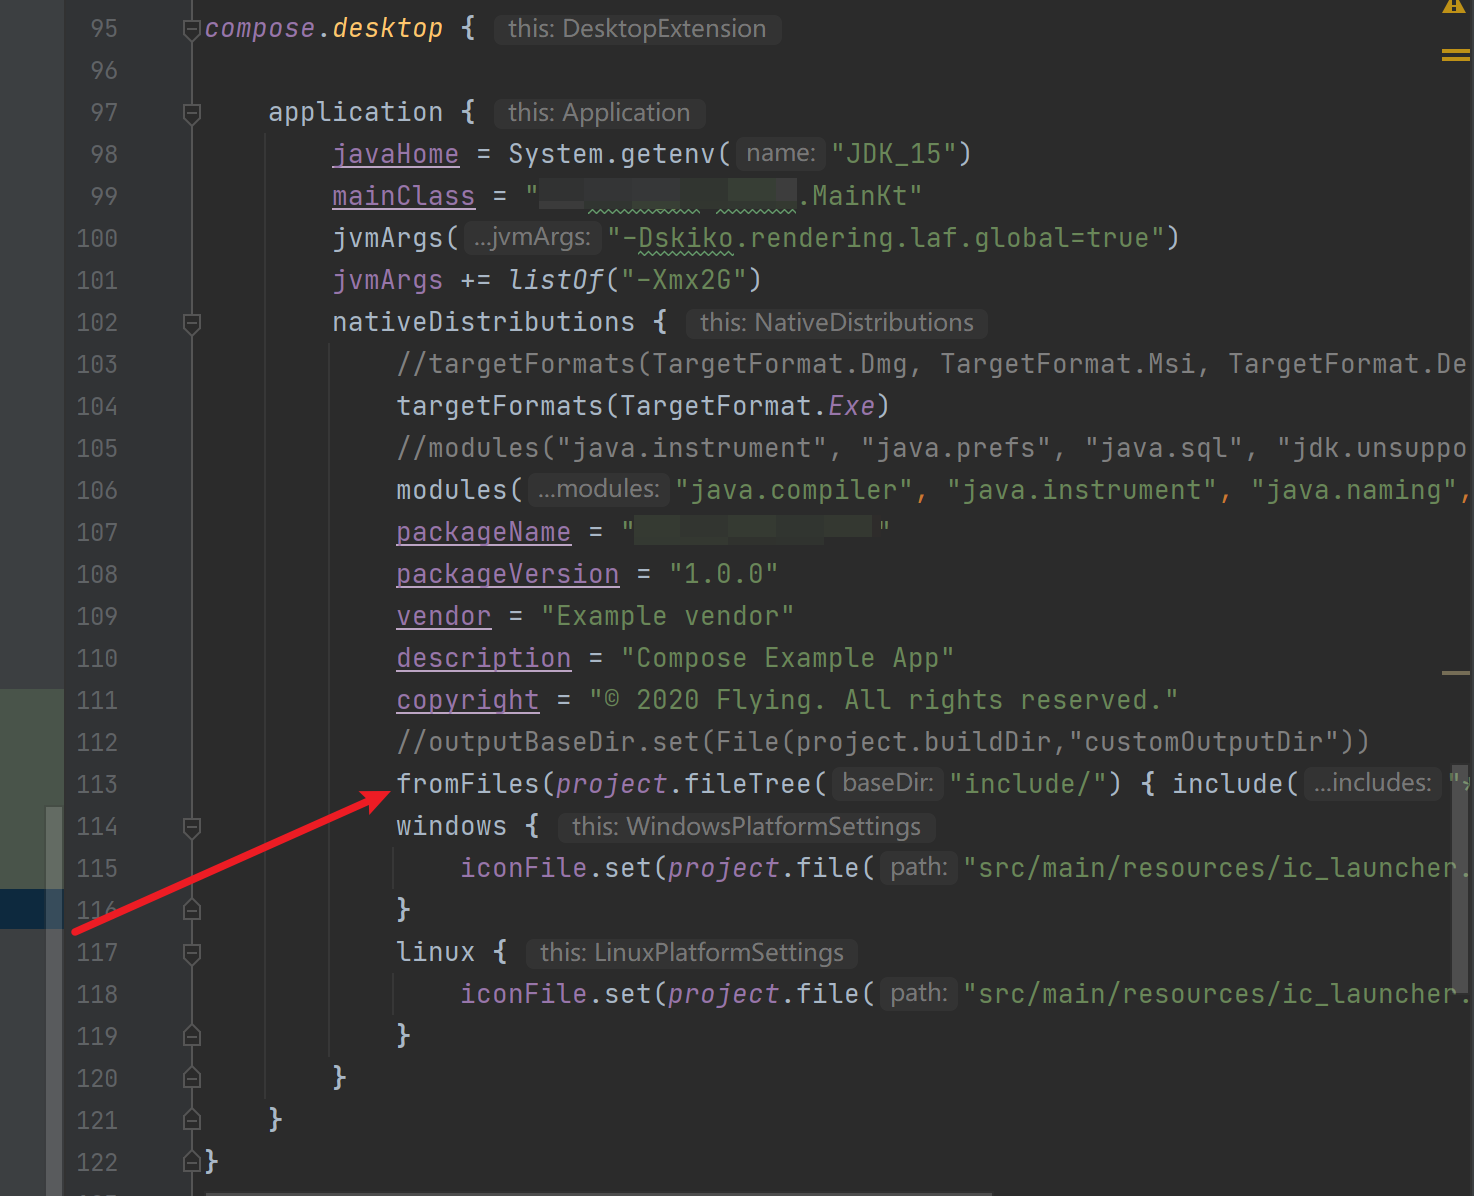Click the baseDir: parameter hint on line 113
Viewport: 1474px width, 1196px height.
pyautogui.click(x=886, y=783)
